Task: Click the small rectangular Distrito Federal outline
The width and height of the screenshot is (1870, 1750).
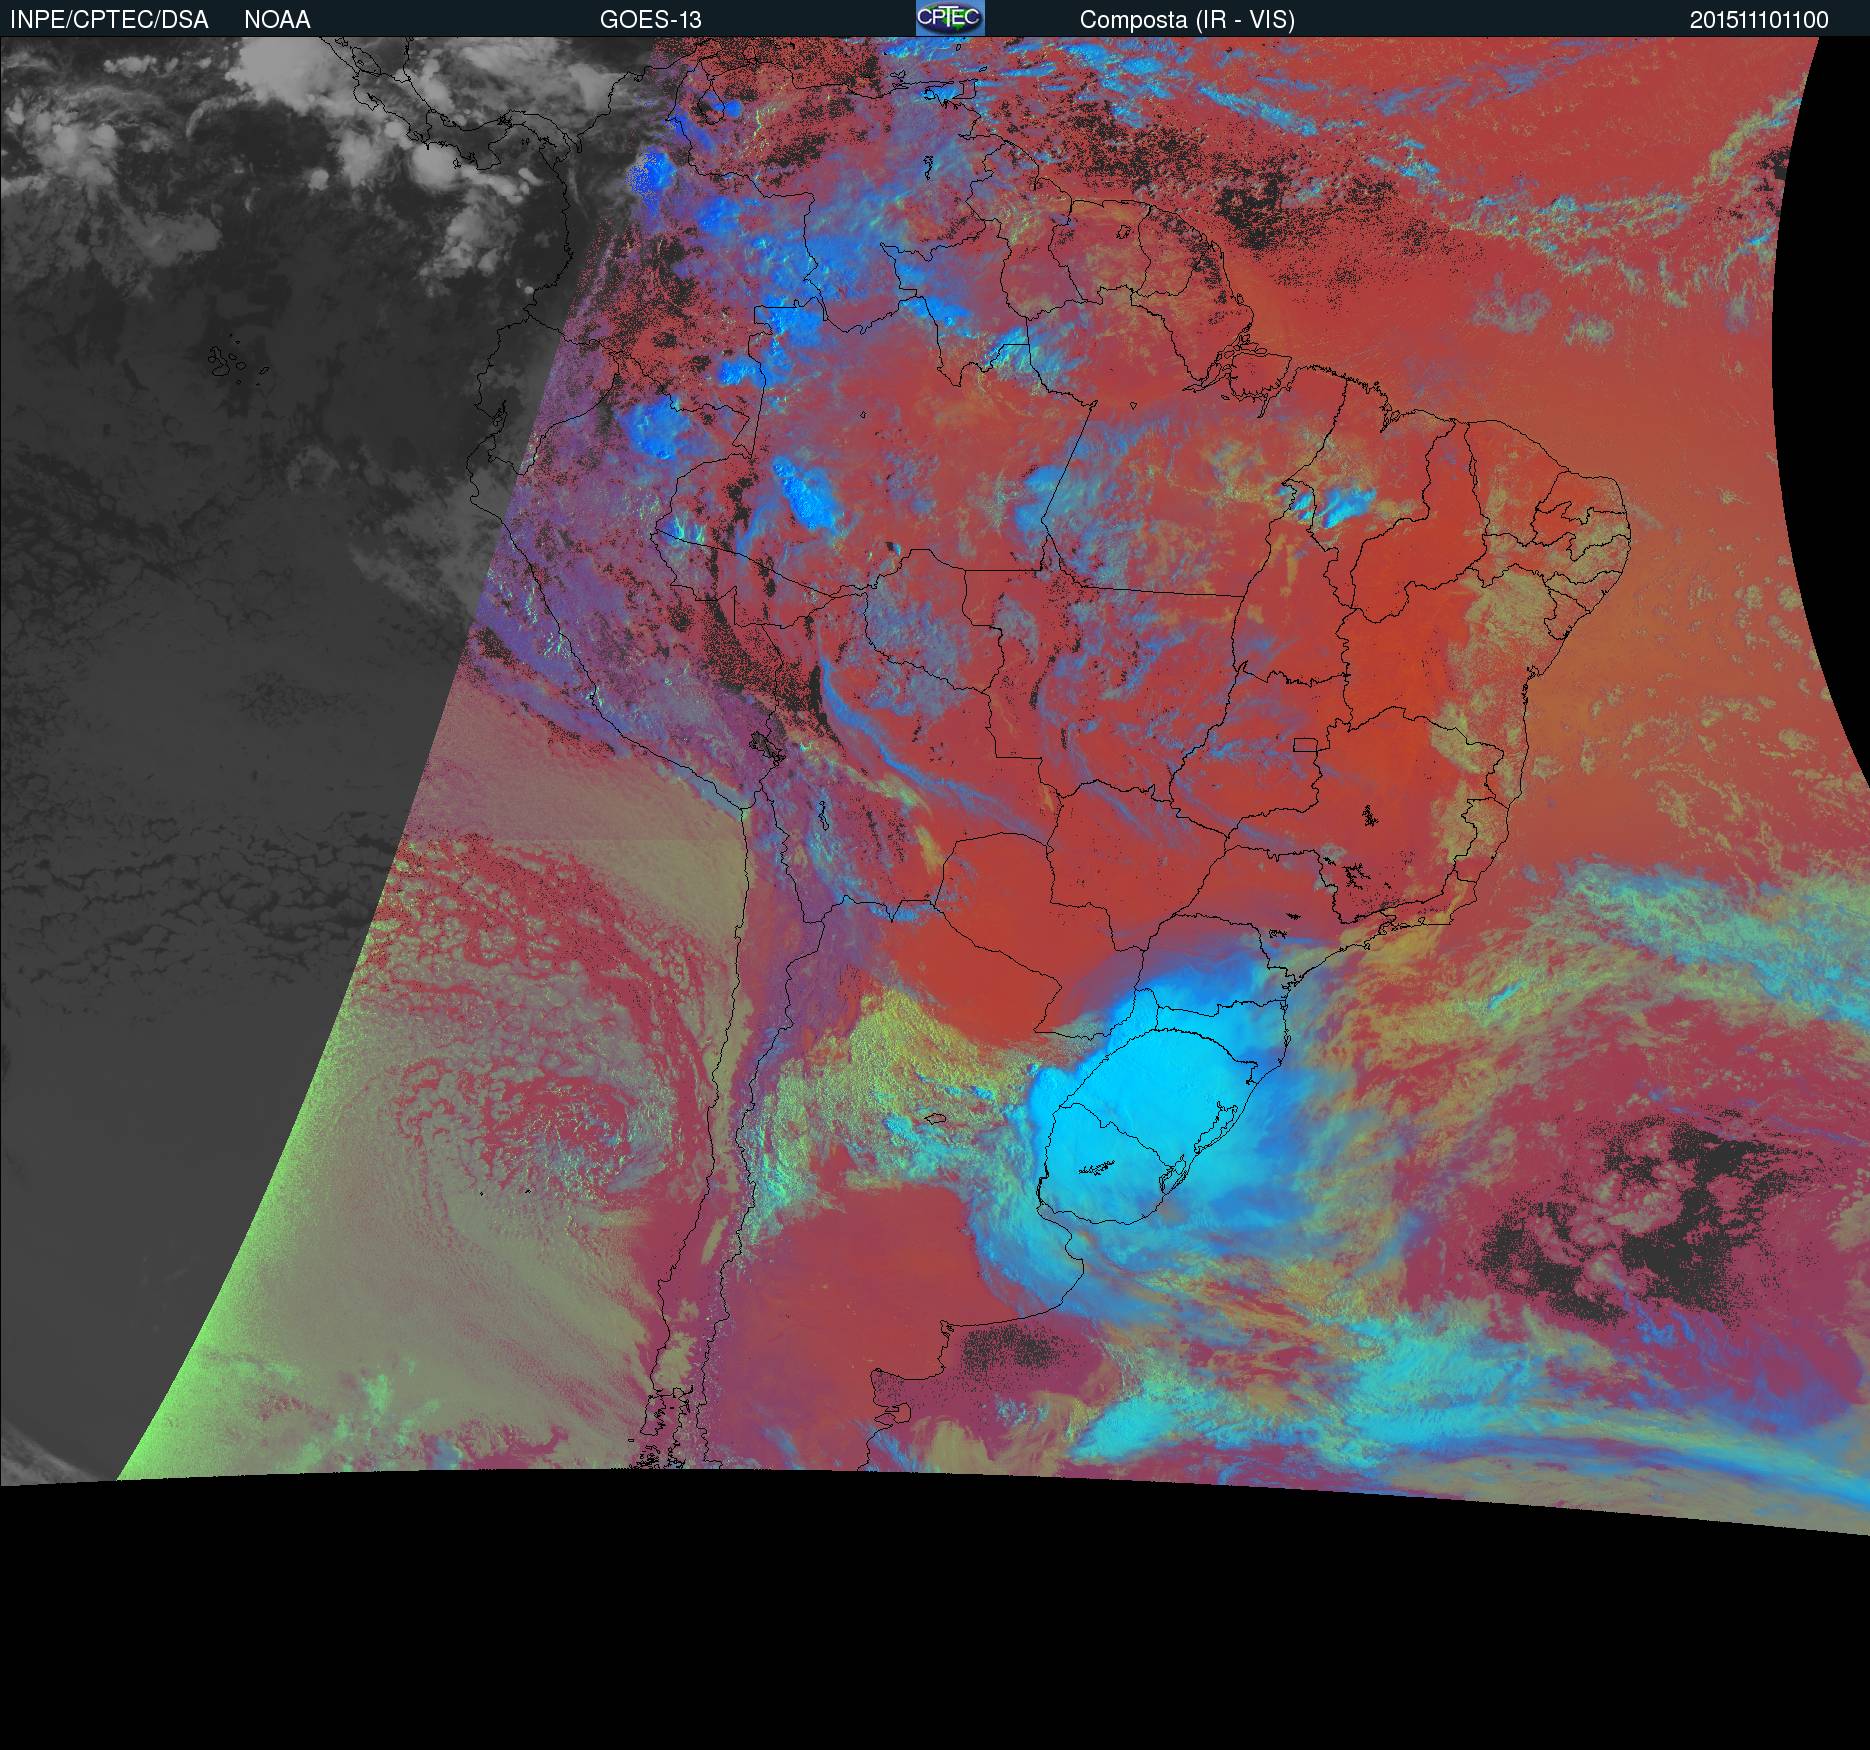Action: (x=1306, y=744)
